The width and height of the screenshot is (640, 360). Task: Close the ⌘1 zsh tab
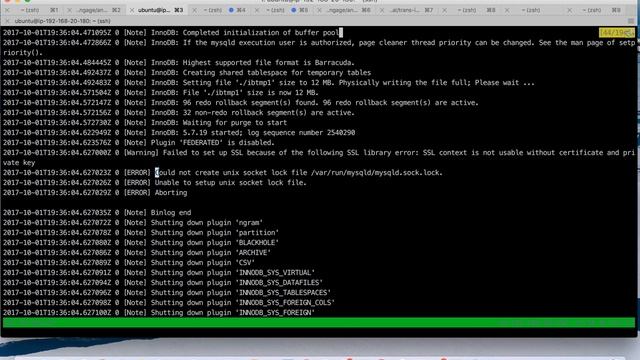[x=7, y=10]
